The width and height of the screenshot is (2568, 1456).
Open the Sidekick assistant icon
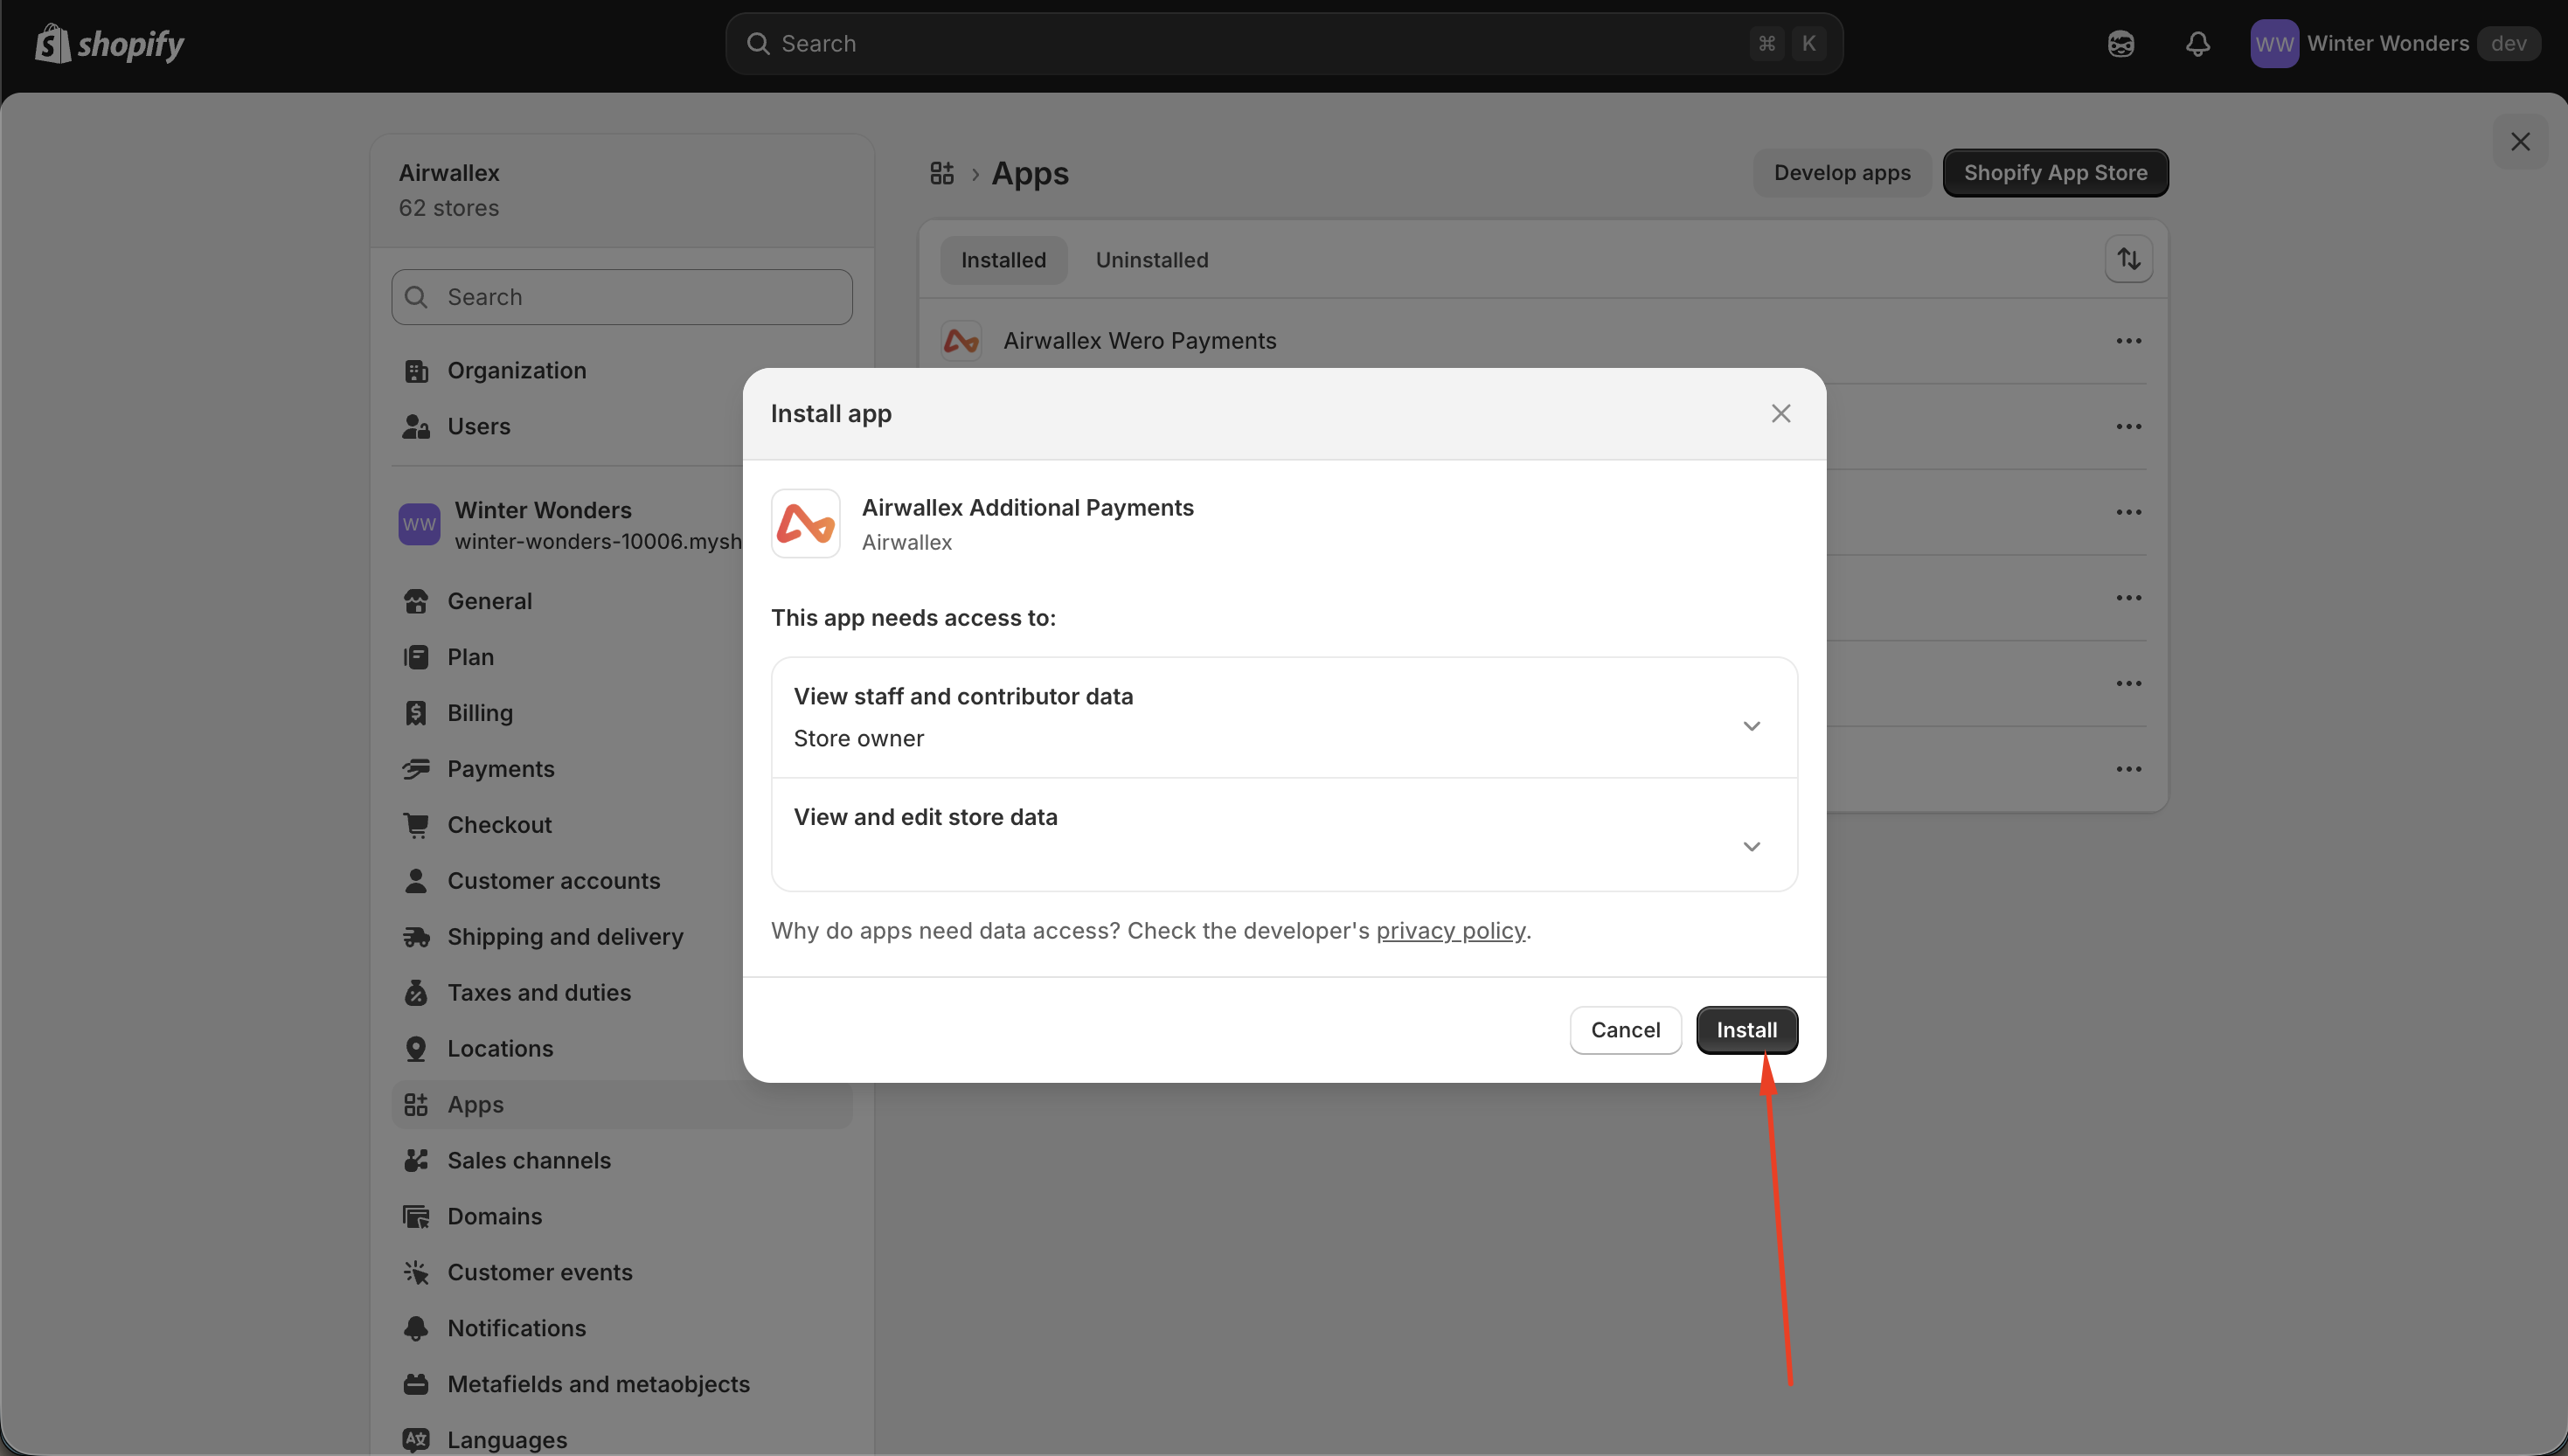pos(2120,44)
